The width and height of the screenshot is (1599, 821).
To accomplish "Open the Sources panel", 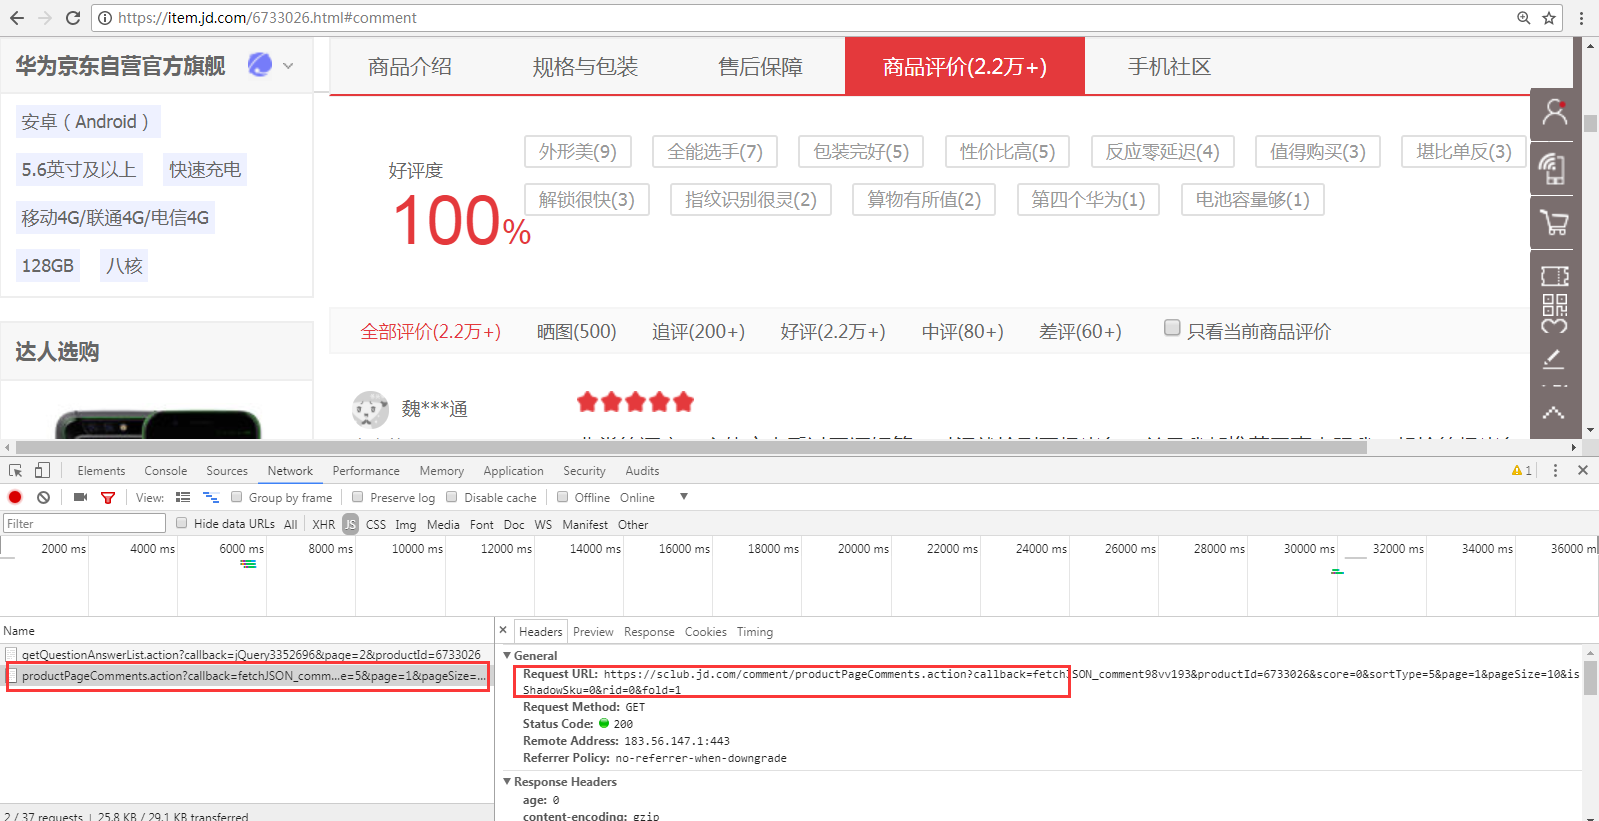I will (x=227, y=470).
